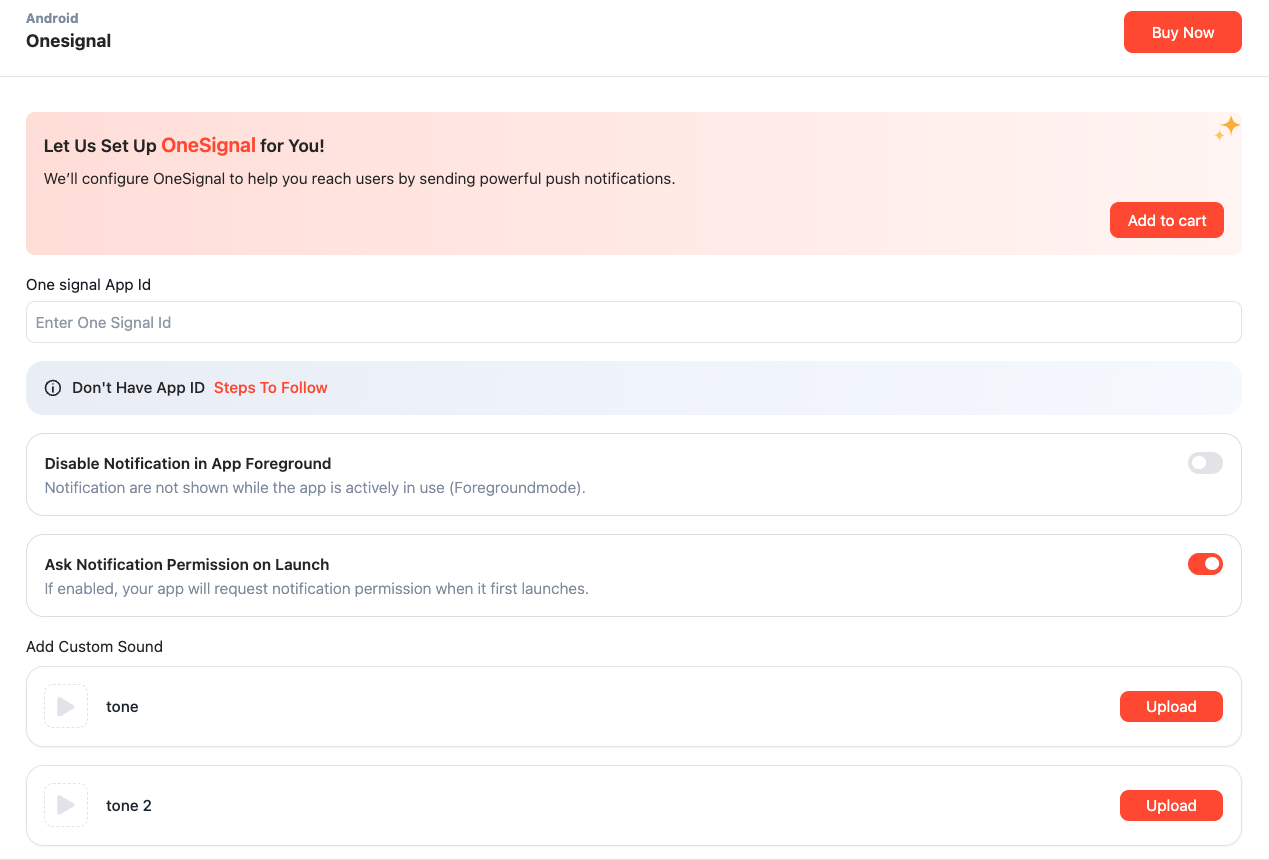
Task: Toggle "Disable Notification in App Foreground" on
Action: 1205,463
